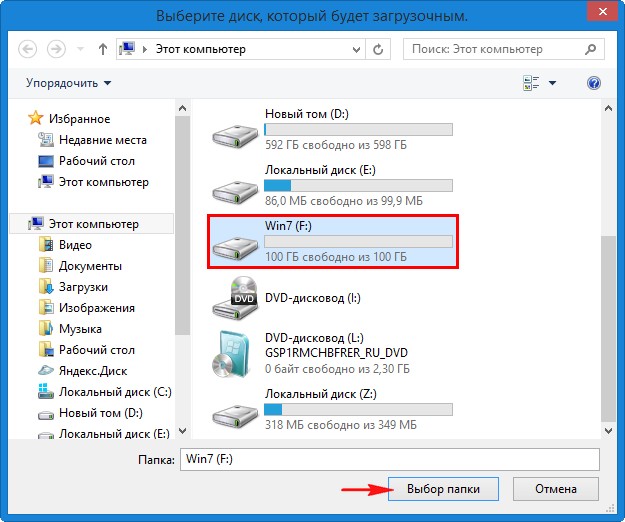Confirm with the Выбор папки button
Screen dimensions: 625x522
443,489
